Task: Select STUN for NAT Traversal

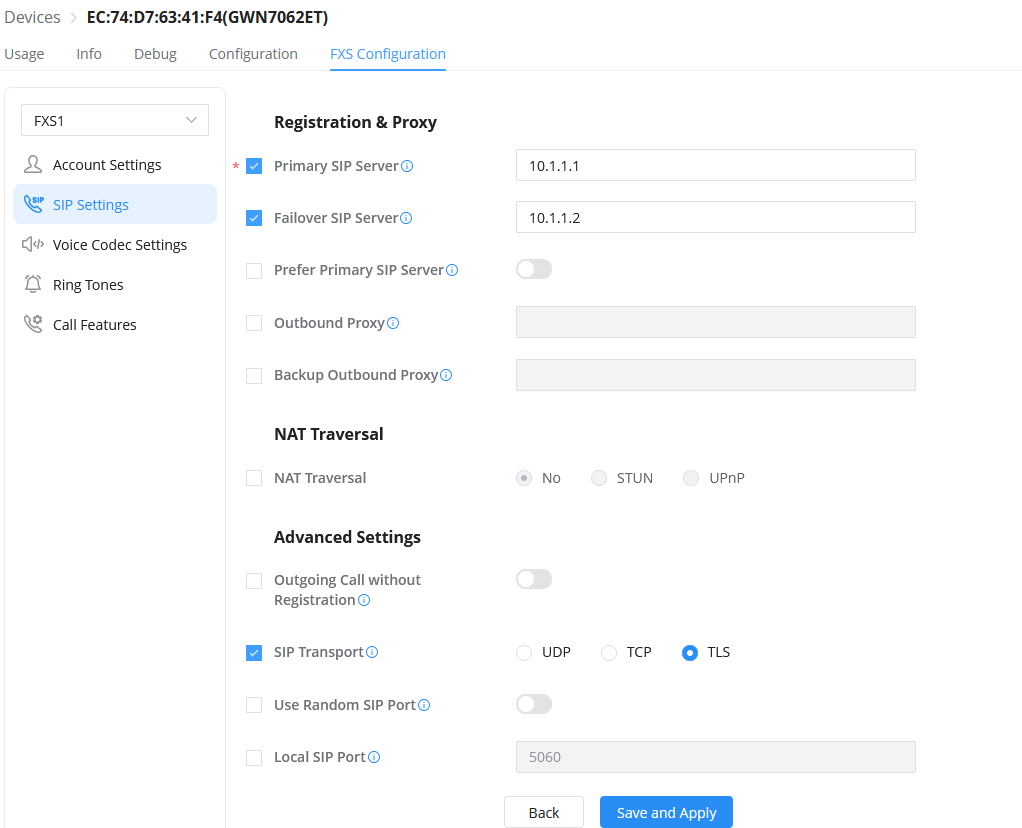Action: pyautogui.click(x=599, y=479)
